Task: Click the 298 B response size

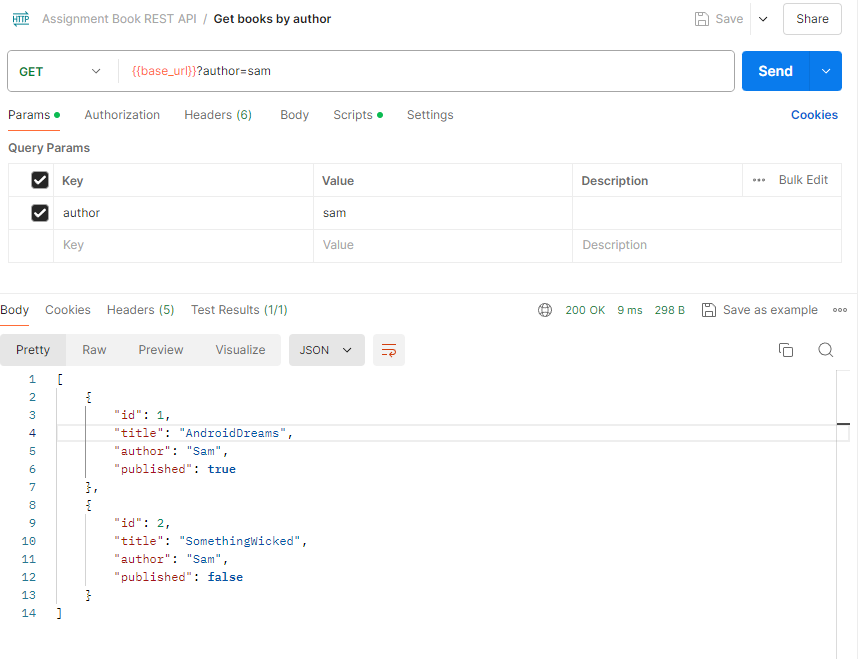Action: (x=669, y=310)
